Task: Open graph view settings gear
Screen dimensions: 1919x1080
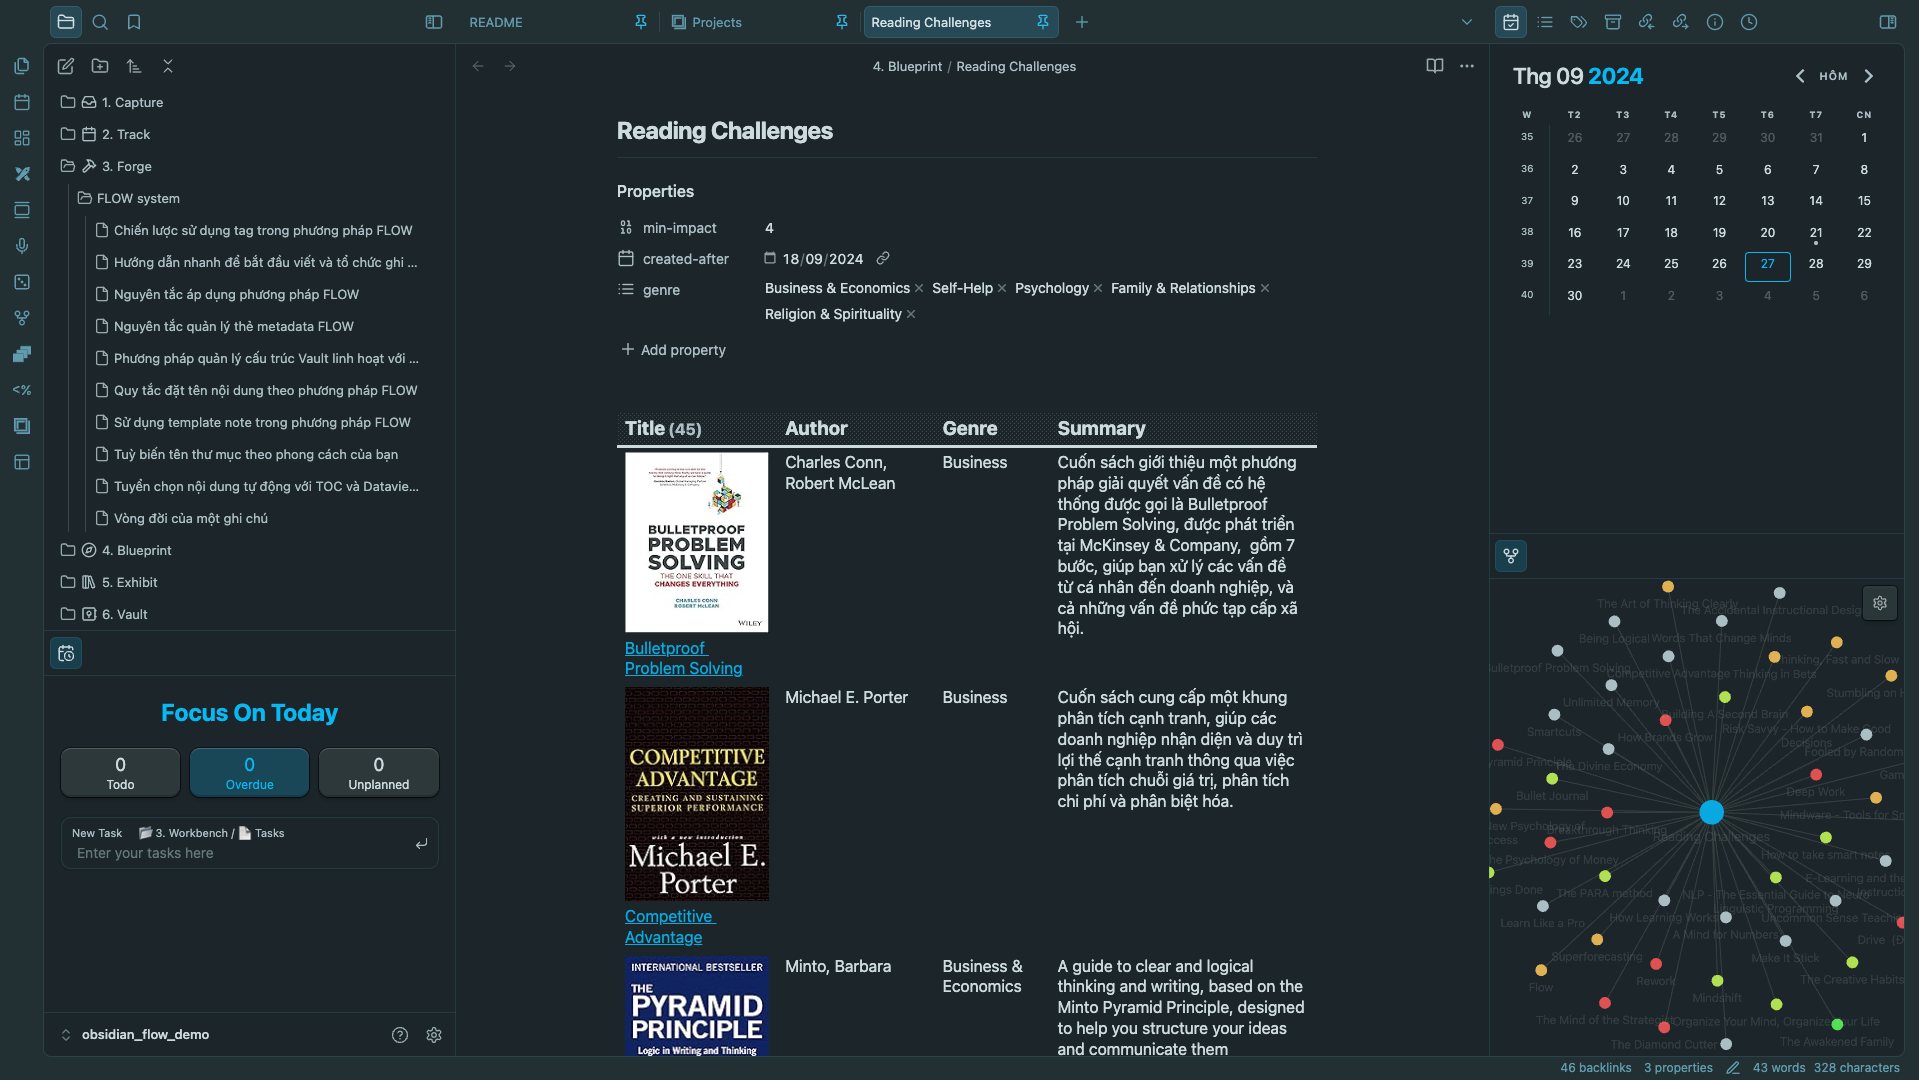Action: tap(1879, 603)
